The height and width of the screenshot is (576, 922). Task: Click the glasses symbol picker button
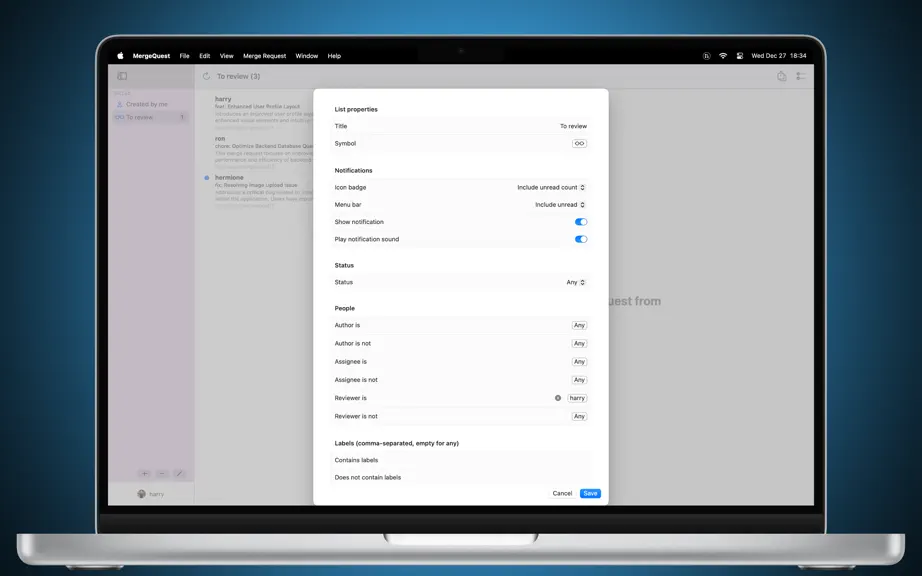[x=579, y=143]
